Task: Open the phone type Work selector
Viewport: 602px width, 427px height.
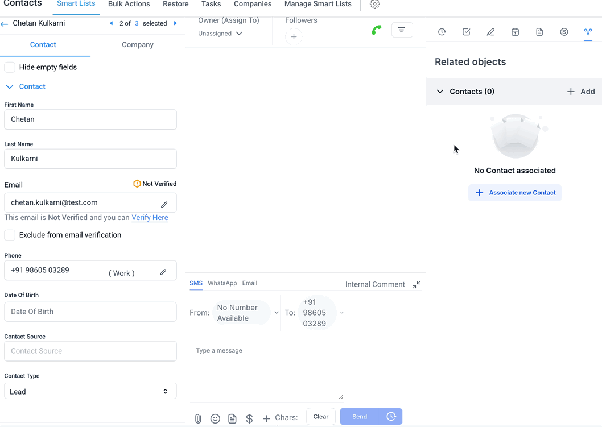Action: (122, 273)
